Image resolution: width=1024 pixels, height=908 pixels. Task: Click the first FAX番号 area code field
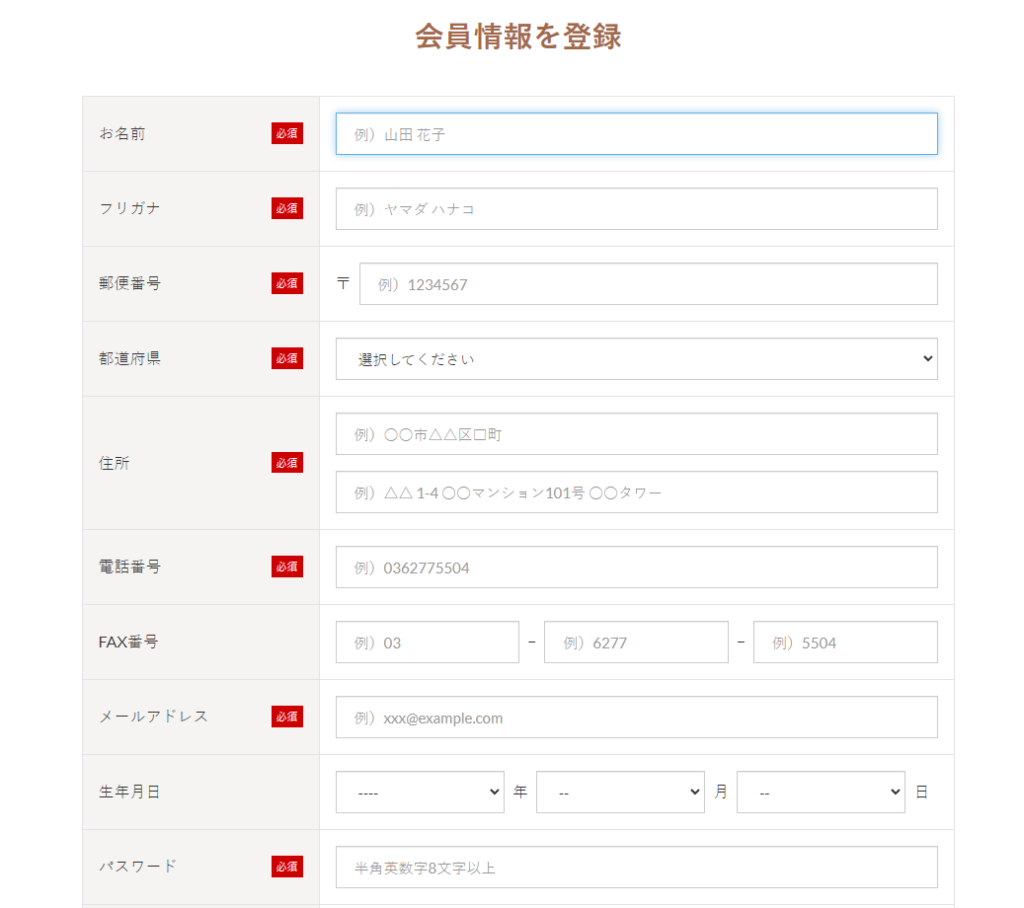pyautogui.click(x=427, y=642)
